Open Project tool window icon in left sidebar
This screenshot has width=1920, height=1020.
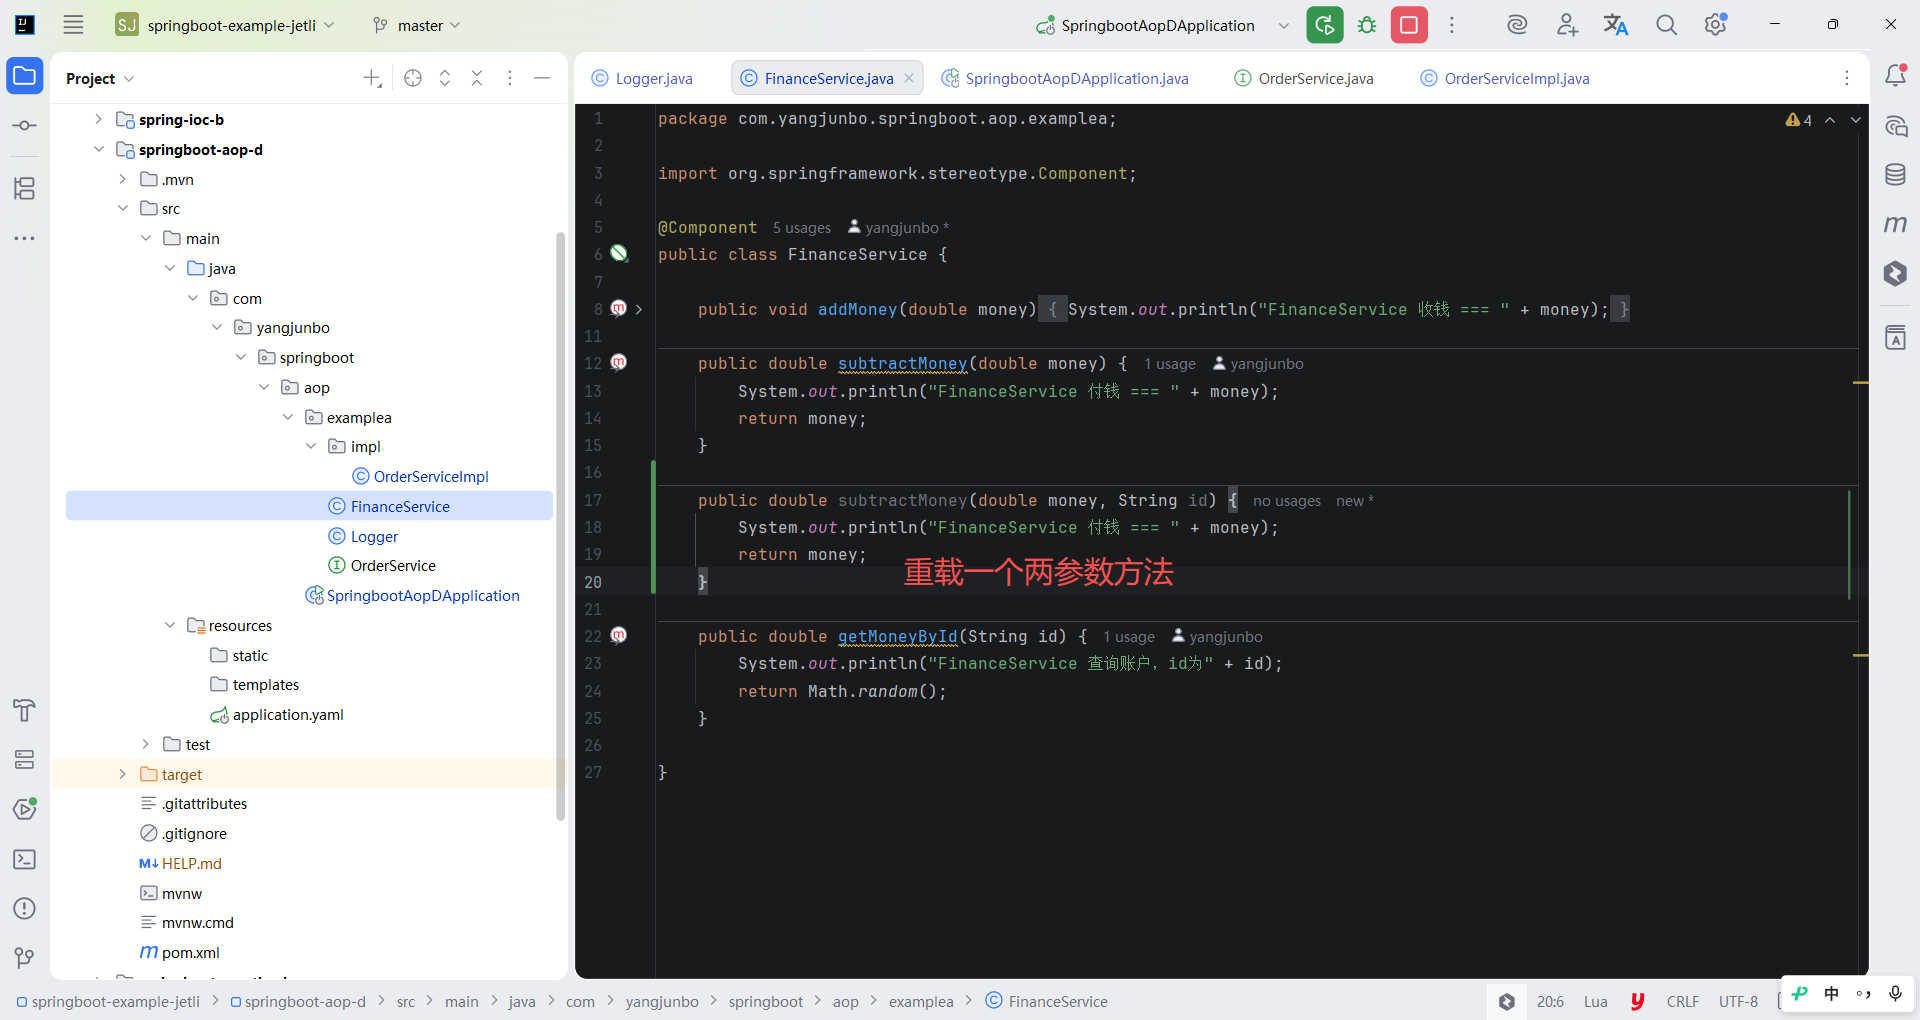tap(25, 76)
